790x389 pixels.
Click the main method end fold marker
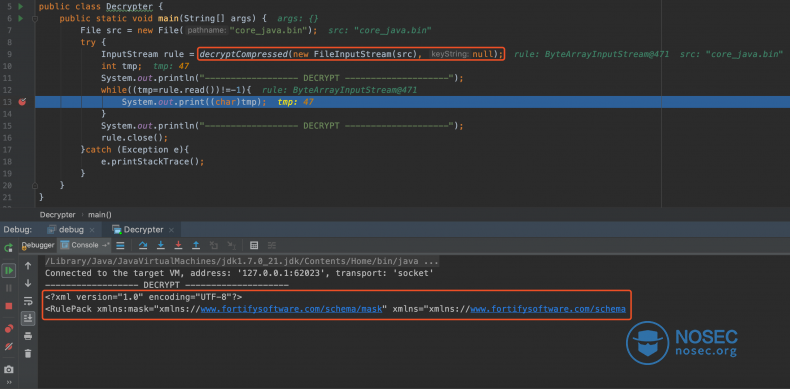35,185
